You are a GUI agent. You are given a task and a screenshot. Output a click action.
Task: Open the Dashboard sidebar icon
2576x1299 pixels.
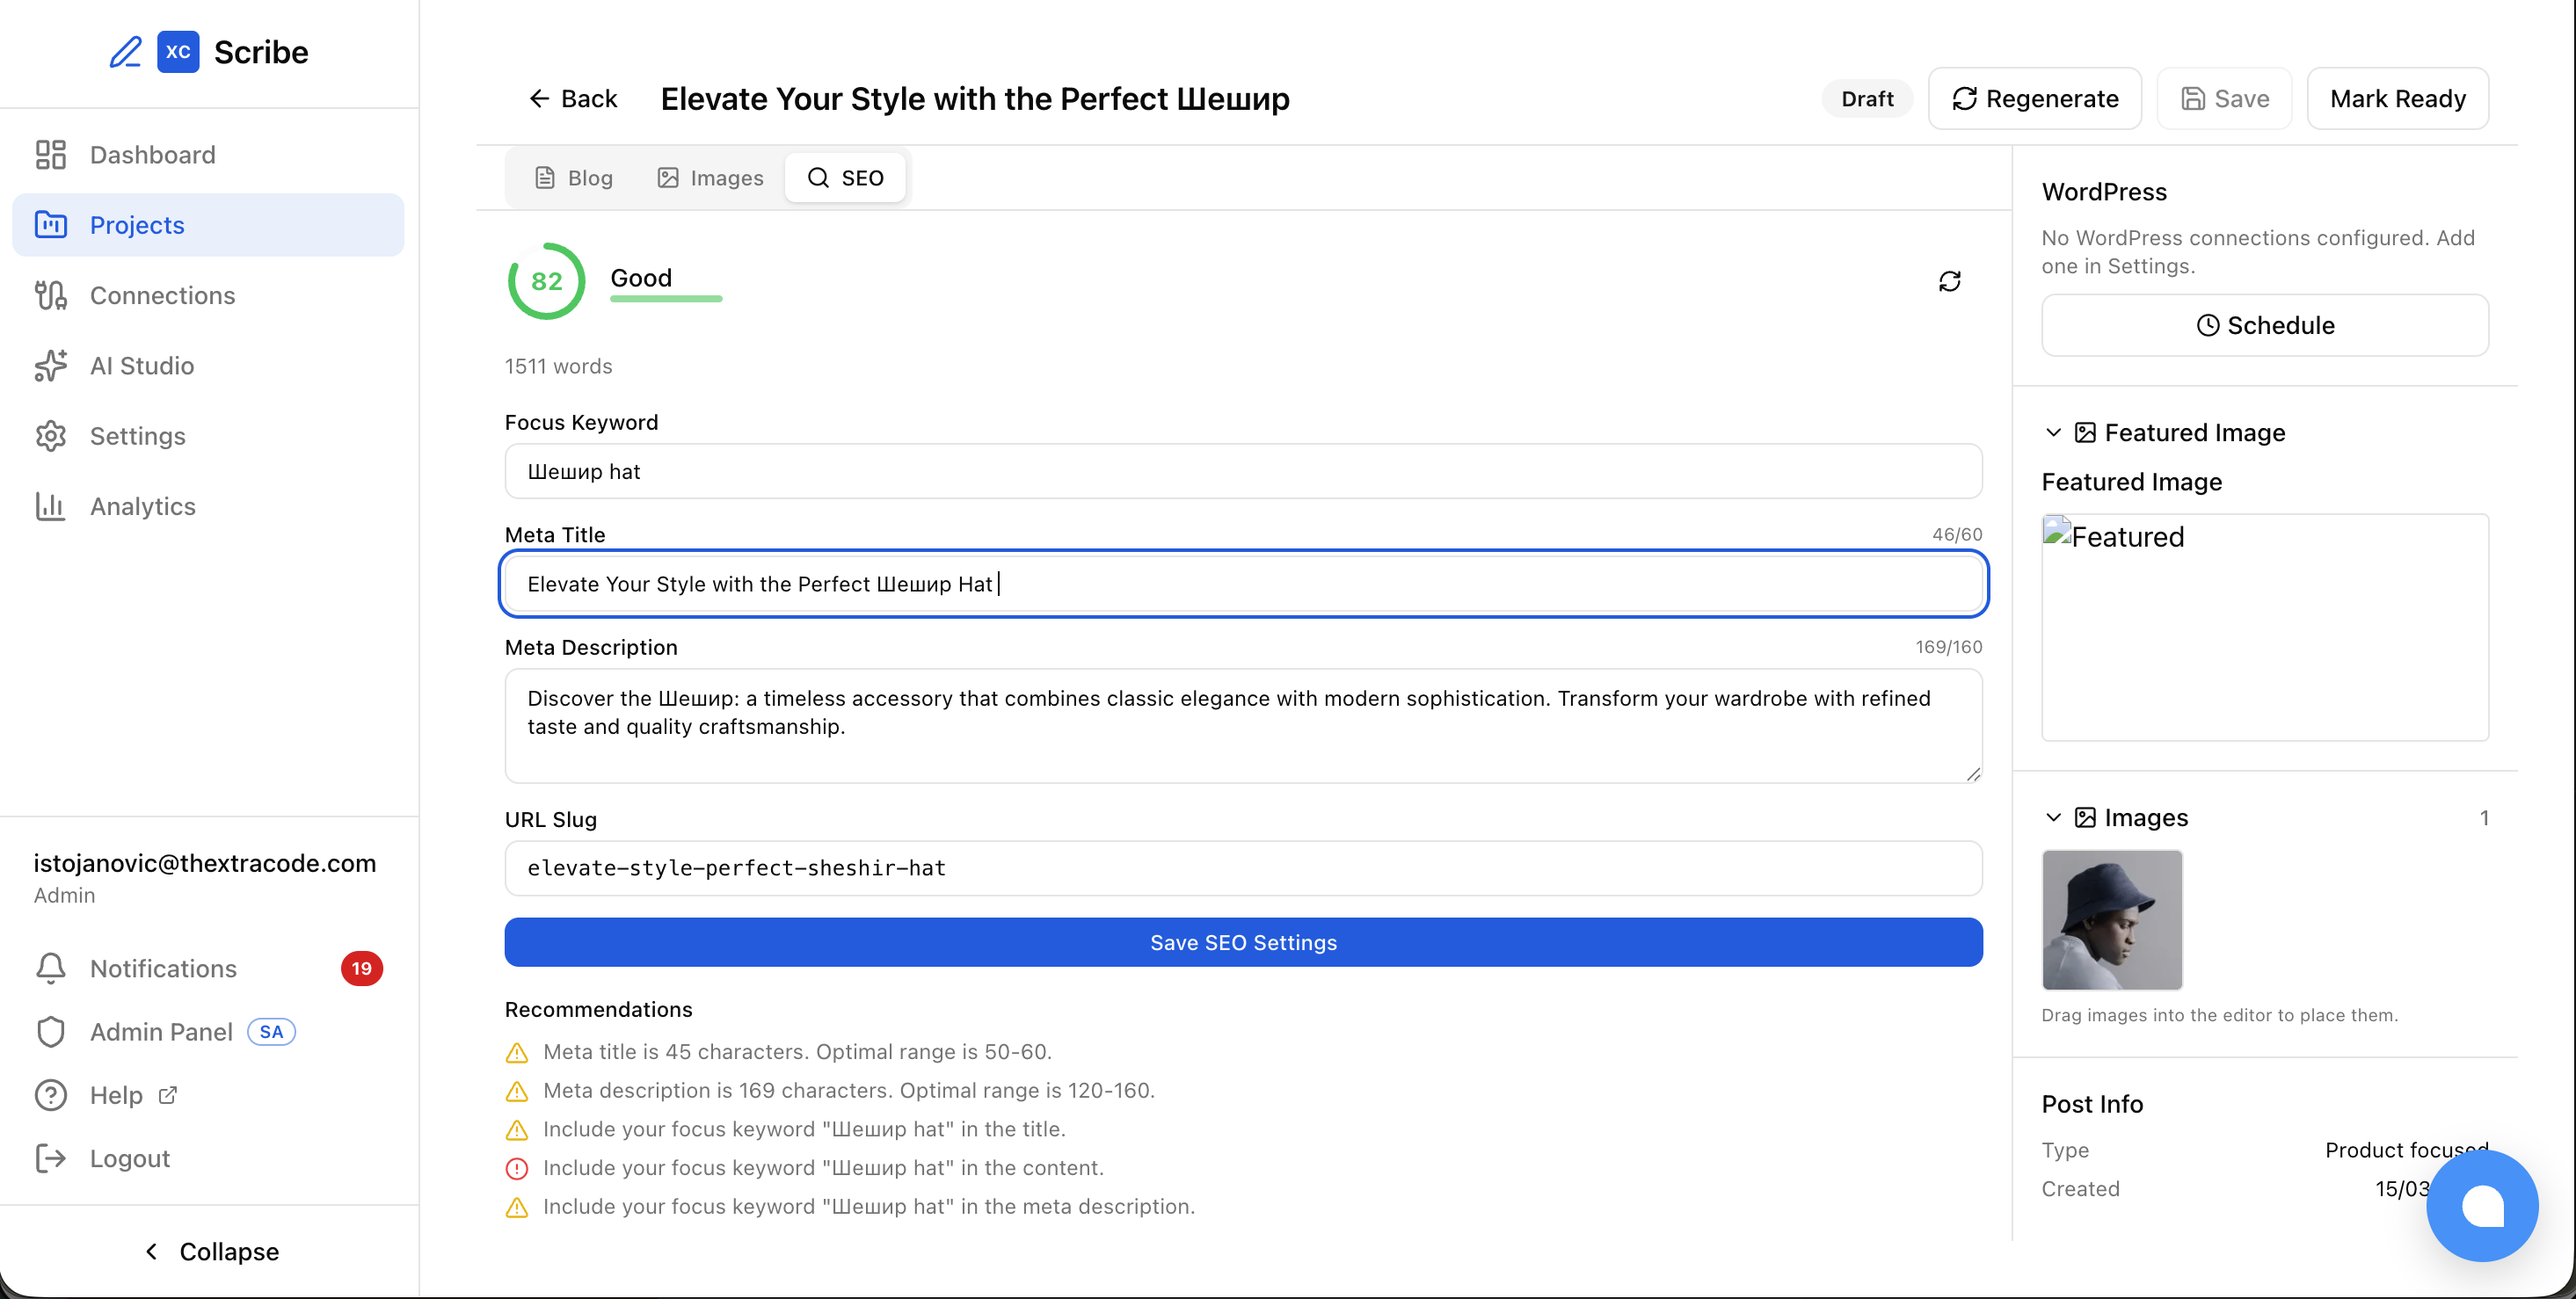click(x=50, y=155)
